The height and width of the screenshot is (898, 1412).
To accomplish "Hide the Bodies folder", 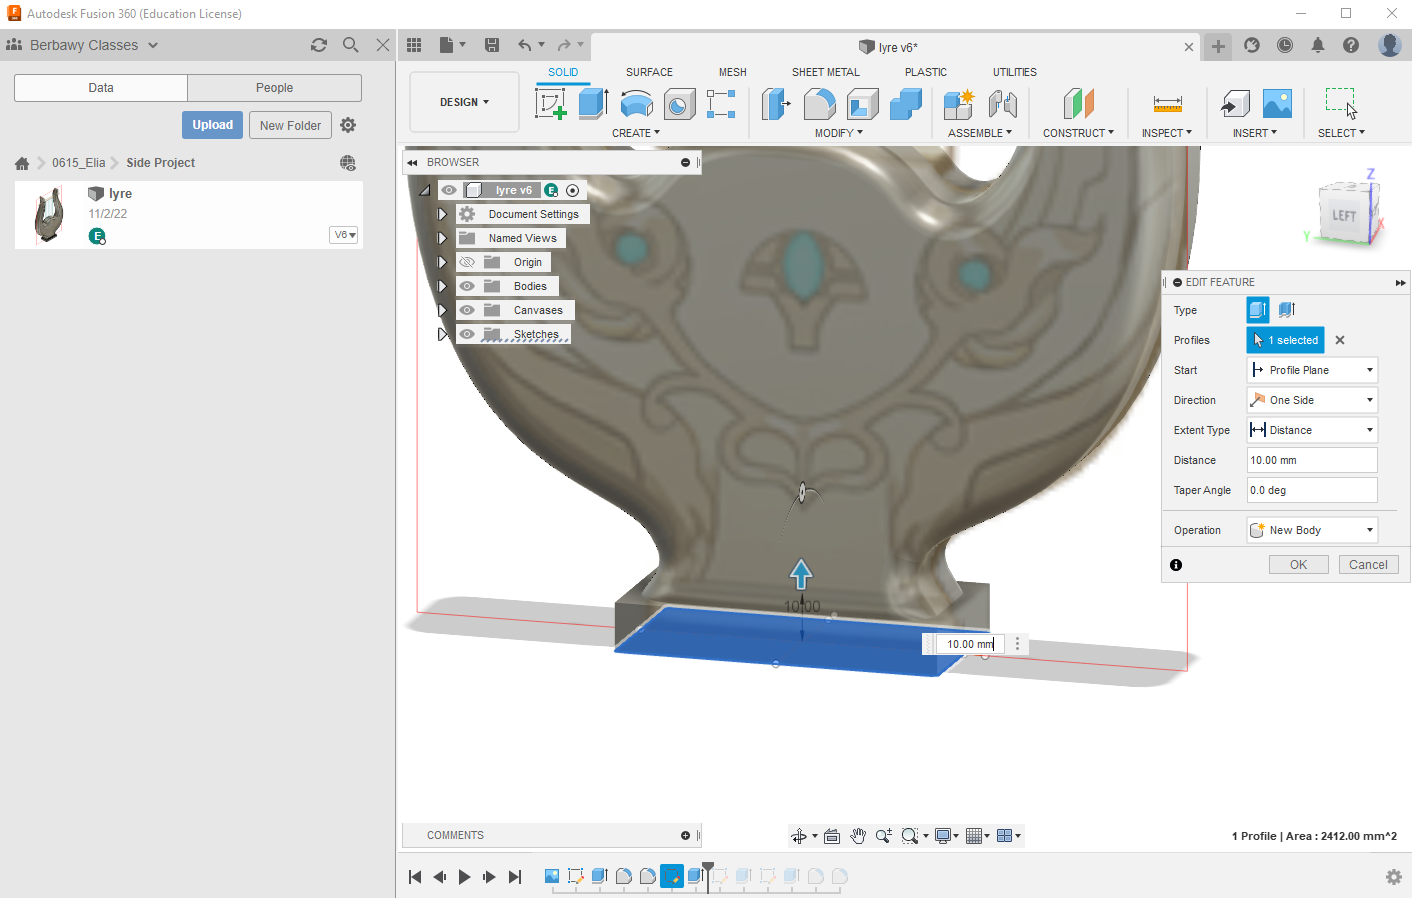I will tap(467, 286).
